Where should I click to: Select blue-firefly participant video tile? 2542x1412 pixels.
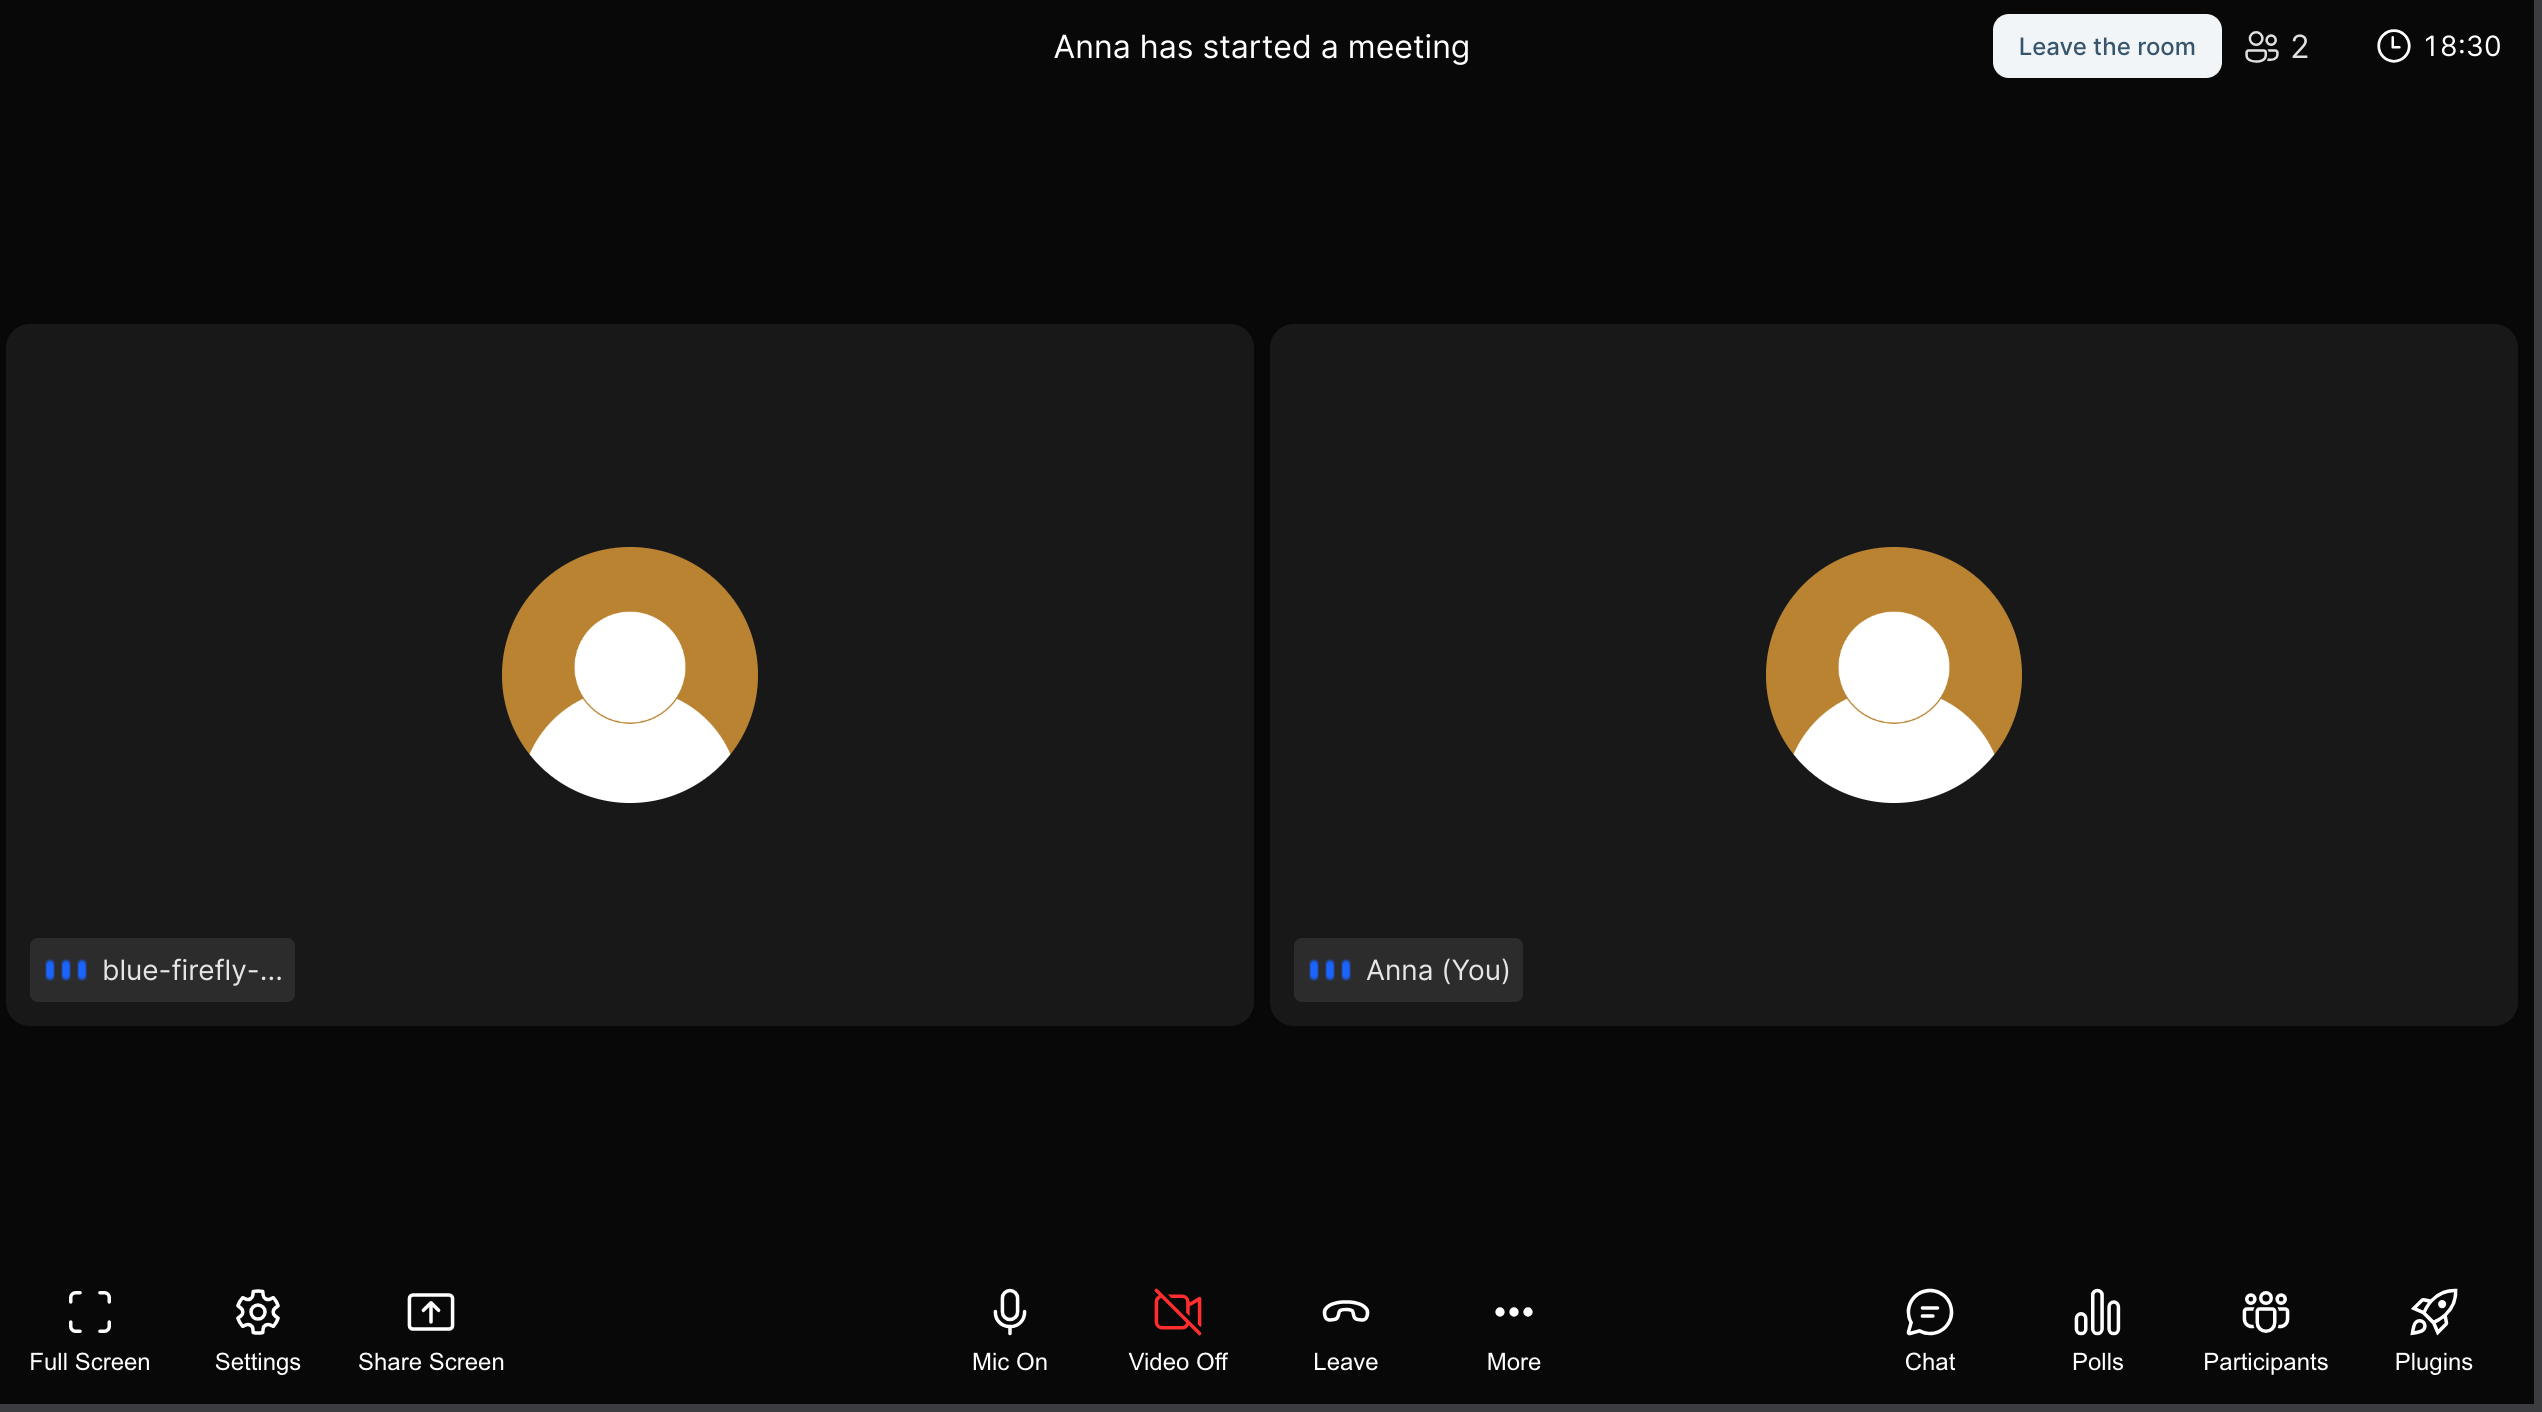pyautogui.click(x=629, y=675)
